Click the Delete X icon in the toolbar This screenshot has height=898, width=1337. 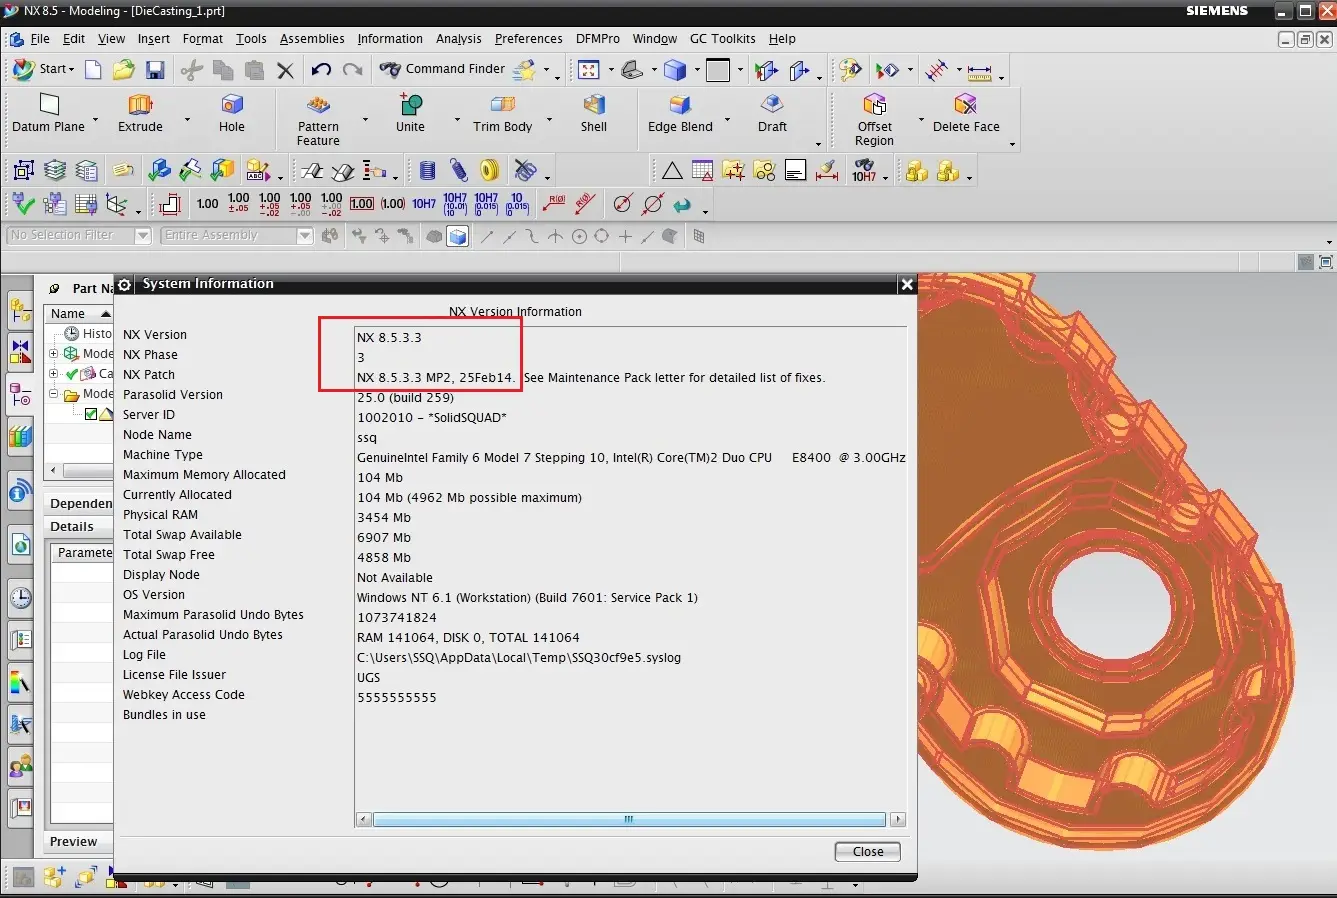tap(285, 70)
